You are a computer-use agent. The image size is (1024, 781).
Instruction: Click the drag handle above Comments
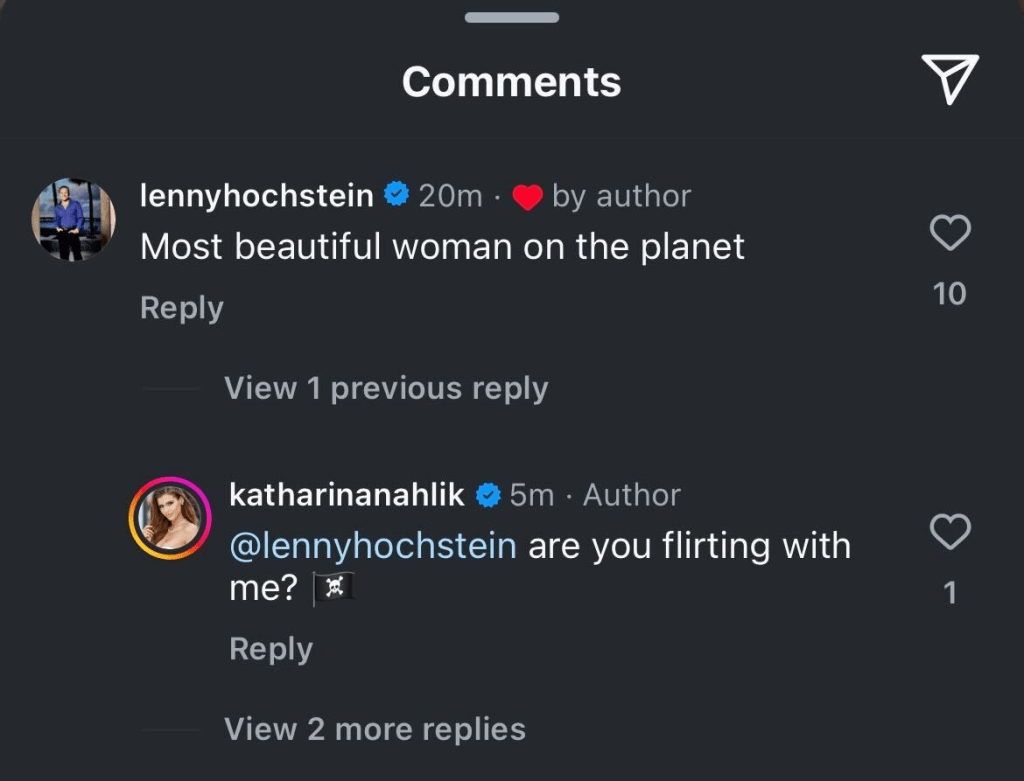click(x=512, y=17)
